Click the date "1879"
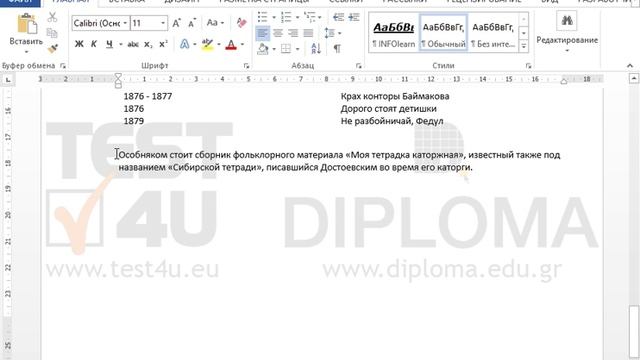This screenshot has height=360, width=640. coord(134,121)
